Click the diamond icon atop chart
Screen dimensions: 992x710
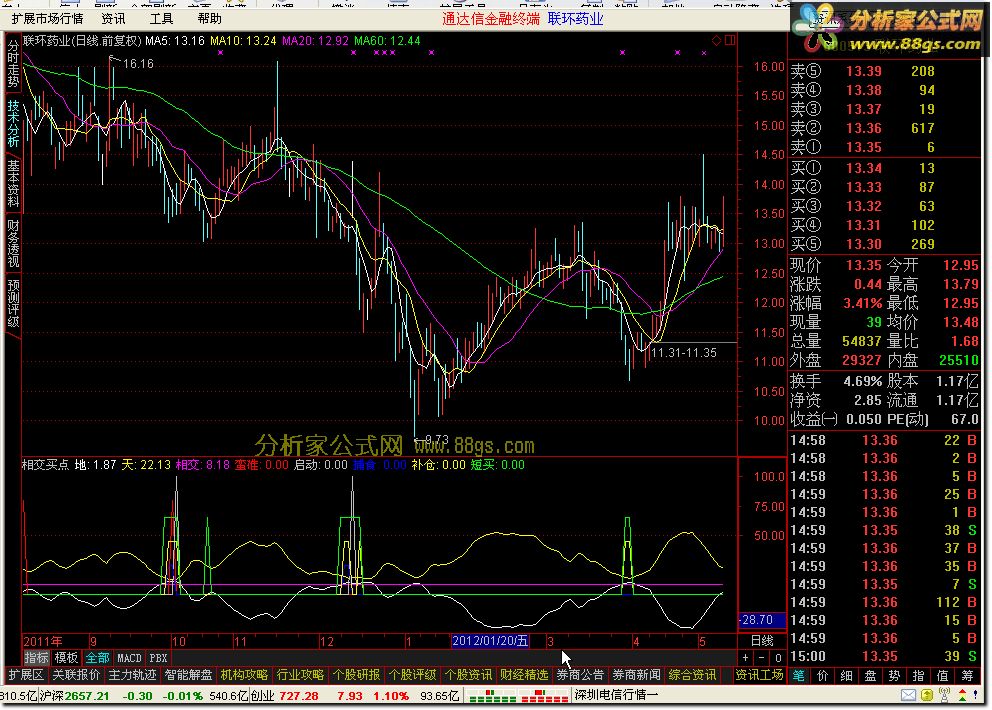click(x=717, y=40)
